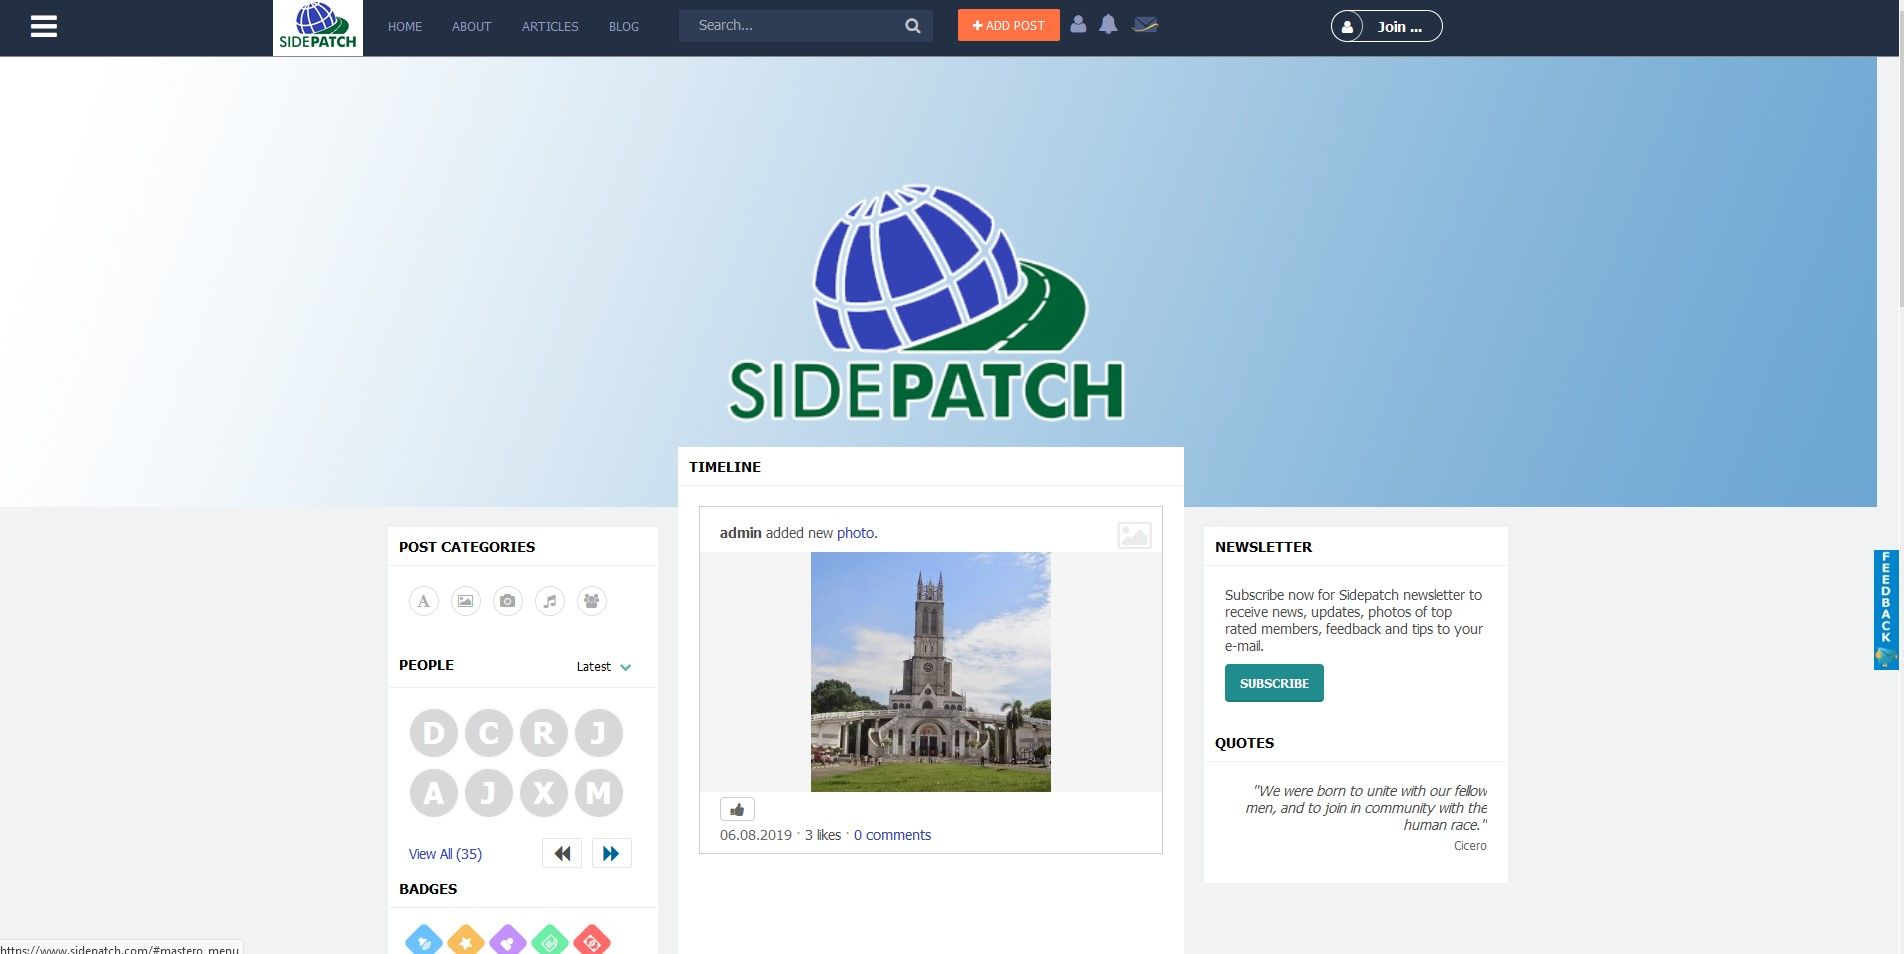The image size is (1904, 954).
Task: Select the music post category icon
Action: coord(550,601)
